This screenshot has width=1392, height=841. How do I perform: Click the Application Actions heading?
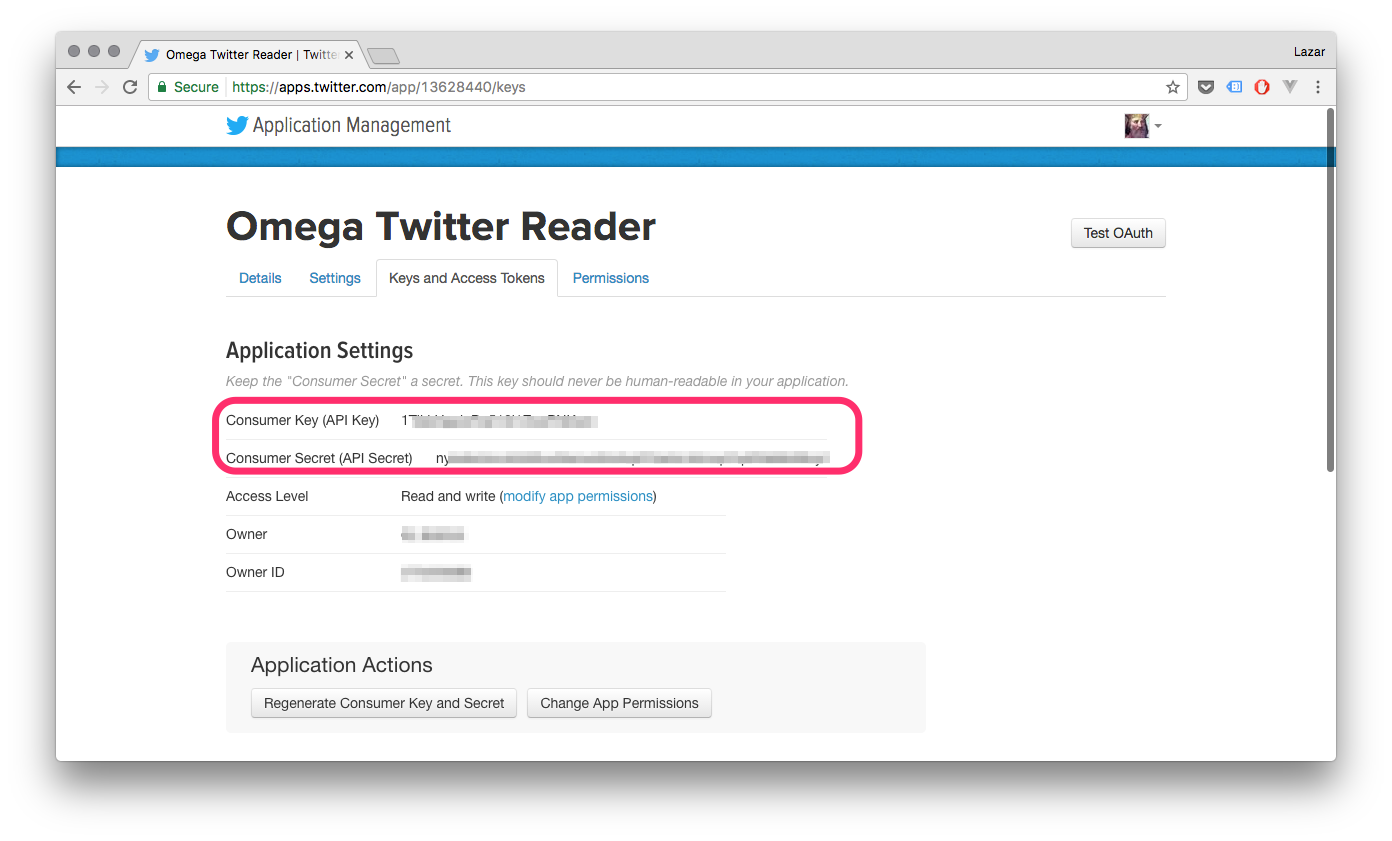coord(342,665)
